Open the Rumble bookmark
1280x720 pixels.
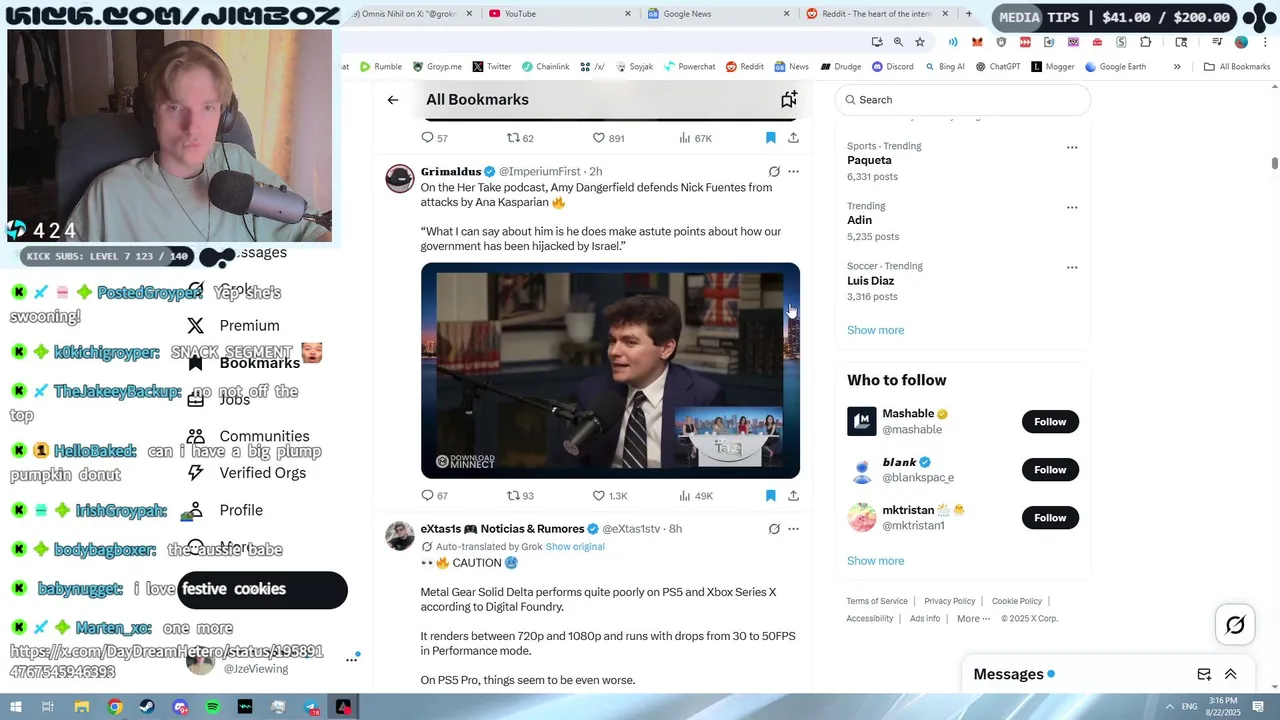[x=380, y=67]
